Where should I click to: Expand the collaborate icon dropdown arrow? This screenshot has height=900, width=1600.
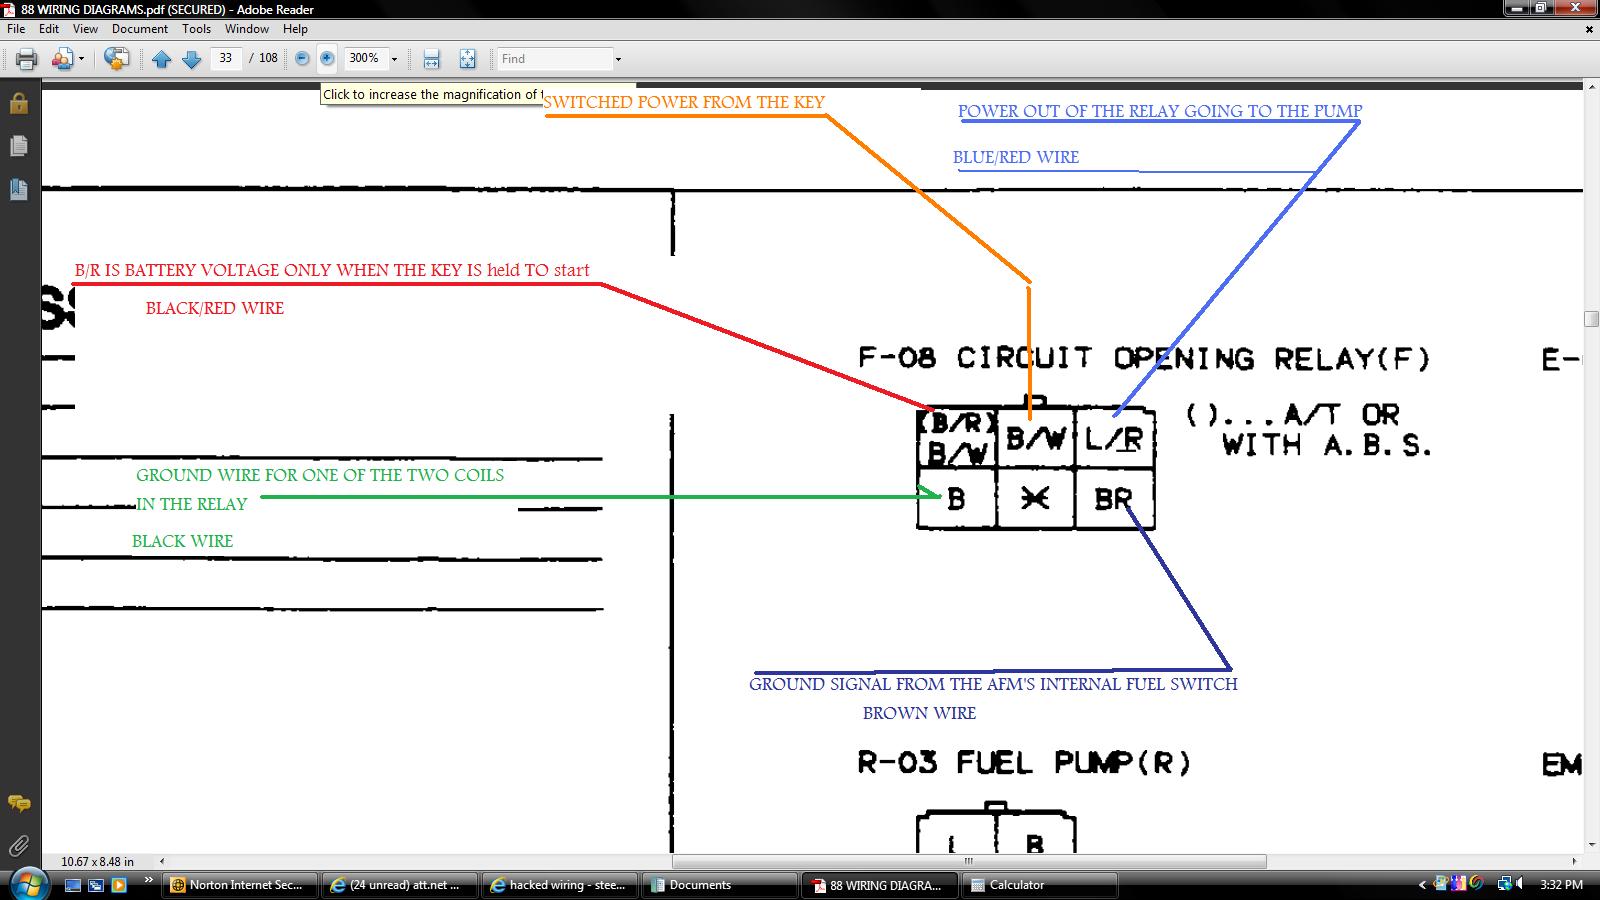point(81,59)
